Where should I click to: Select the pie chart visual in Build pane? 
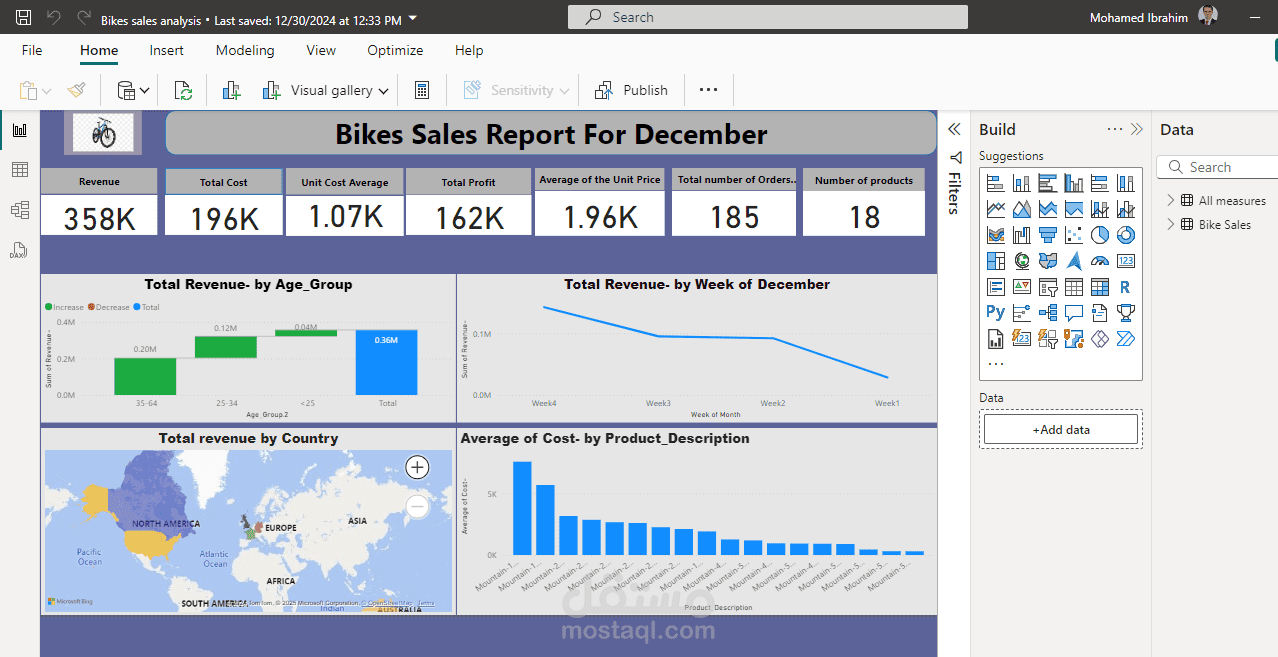[1099, 234]
